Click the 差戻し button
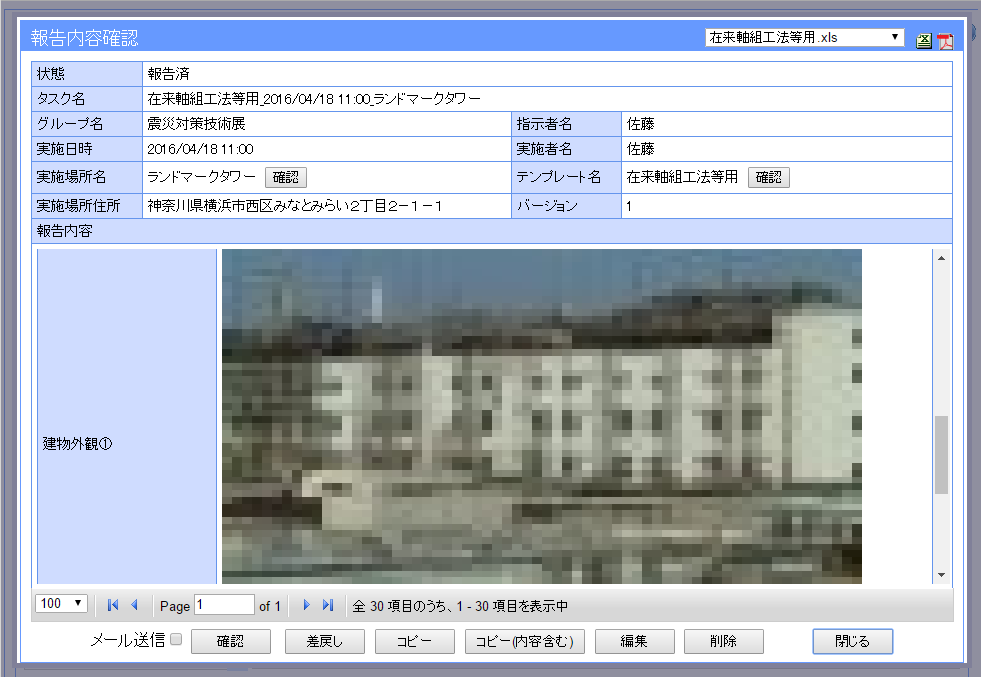The height and width of the screenshot is (677, 981). (x=325, y=641)
